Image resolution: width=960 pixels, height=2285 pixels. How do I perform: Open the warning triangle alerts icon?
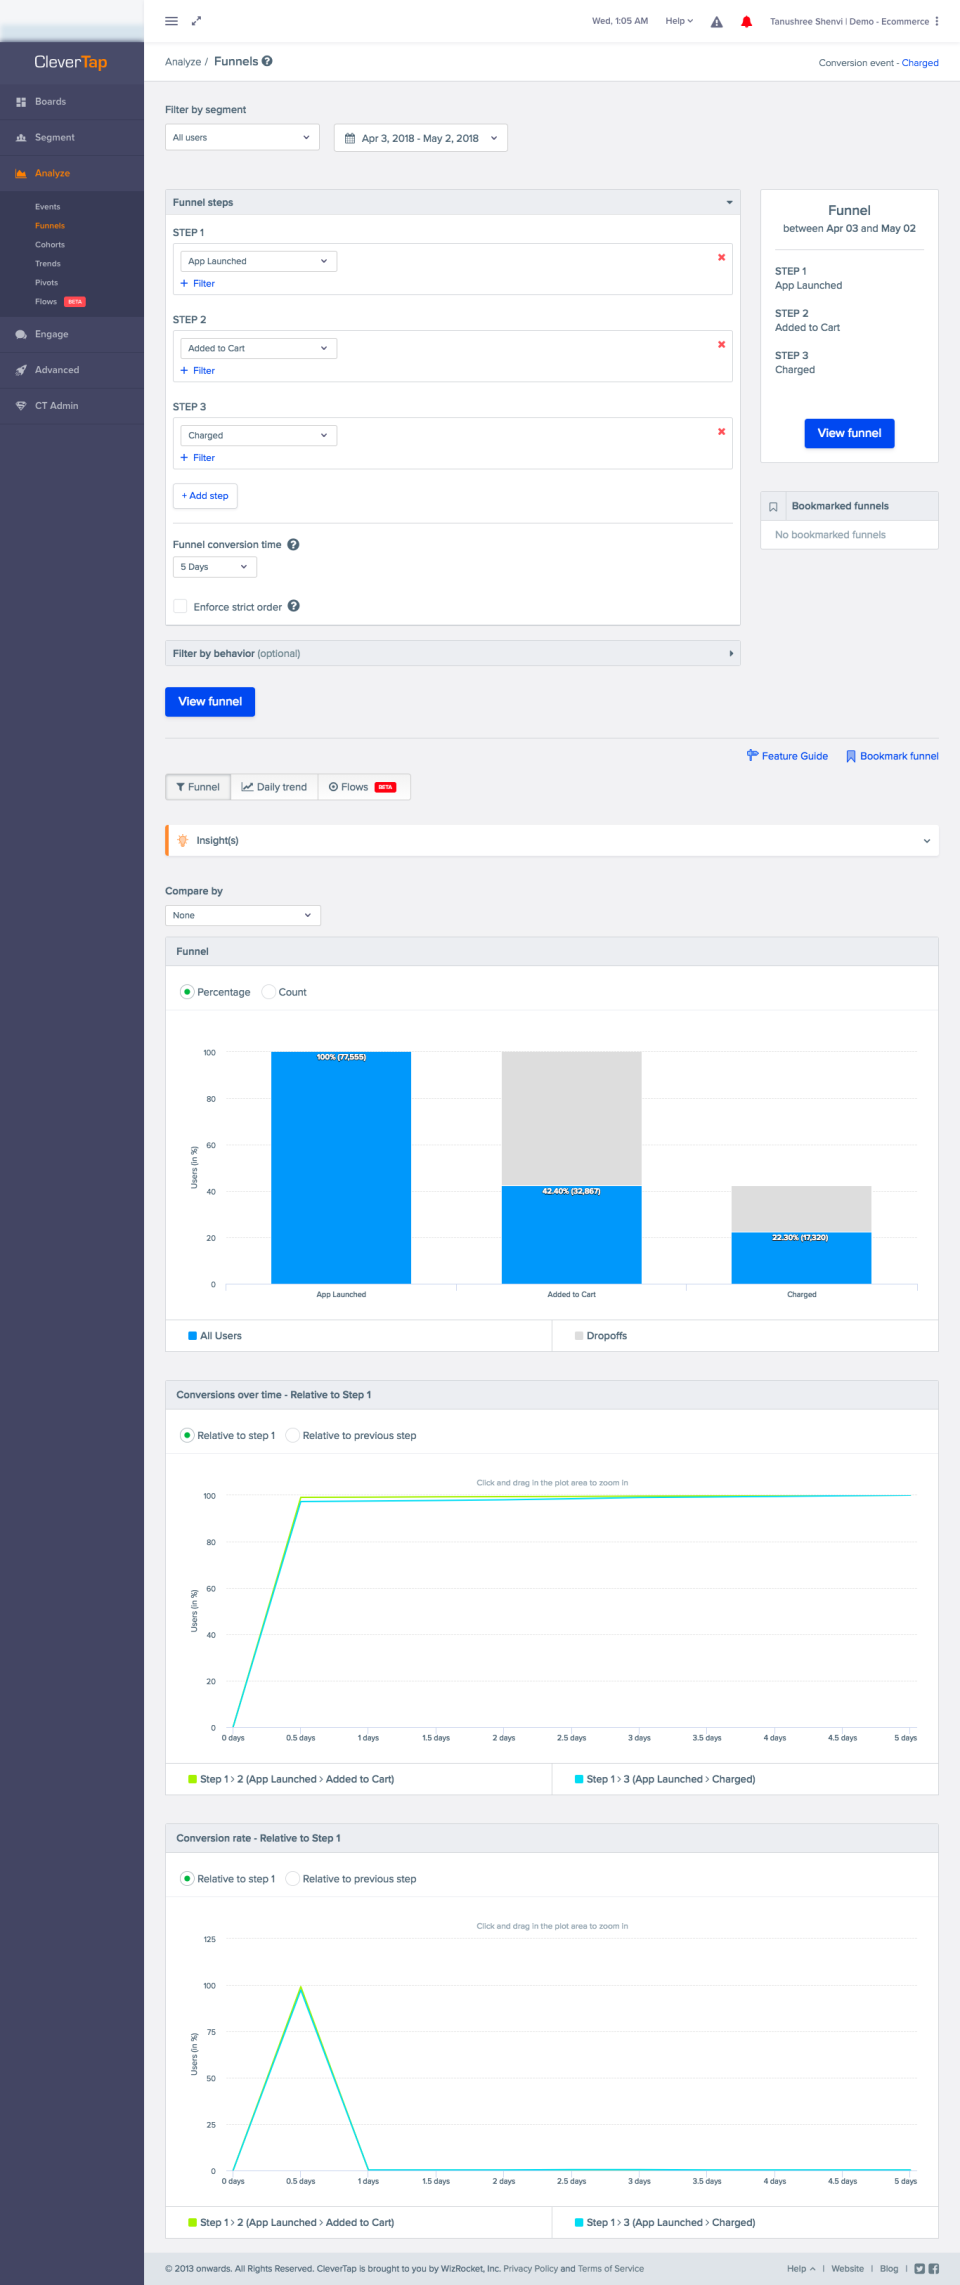point(717,22)
